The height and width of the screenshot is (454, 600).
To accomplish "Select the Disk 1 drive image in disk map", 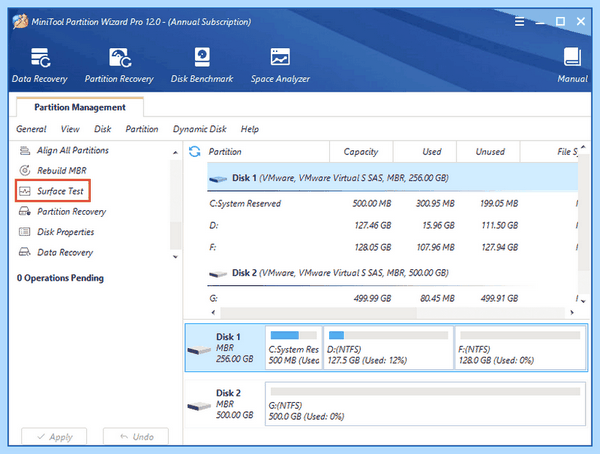I will [x=199, y=349].
